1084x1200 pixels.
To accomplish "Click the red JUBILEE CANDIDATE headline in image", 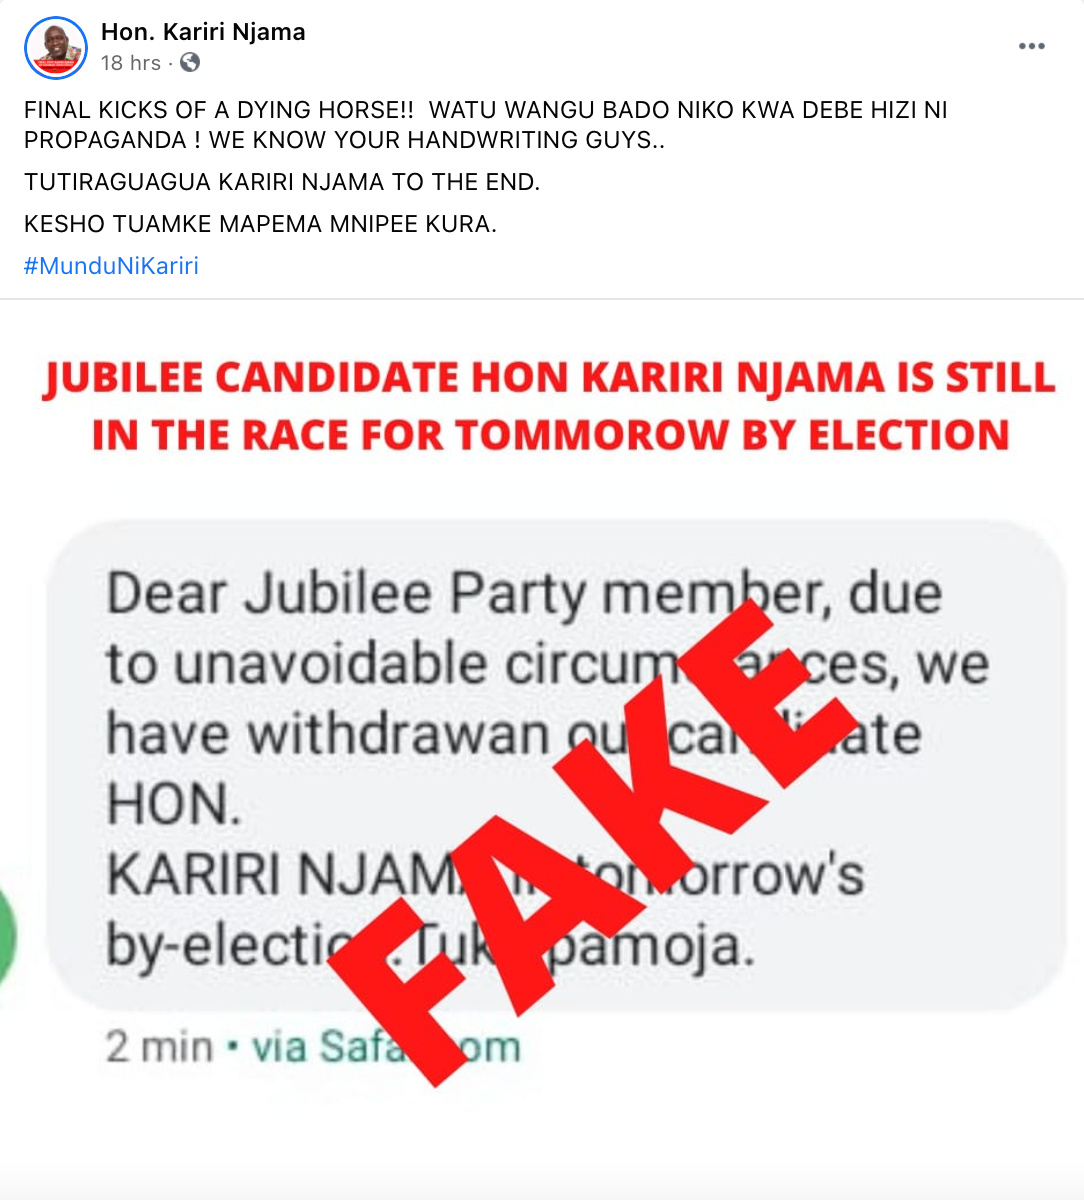I will pos(550,378).
